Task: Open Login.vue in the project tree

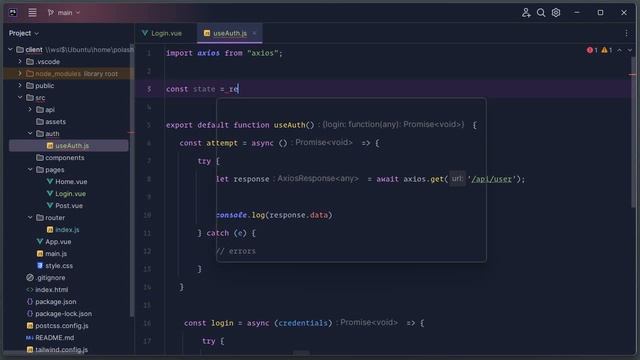Action: pyautogui.click(x=66, y=193)
